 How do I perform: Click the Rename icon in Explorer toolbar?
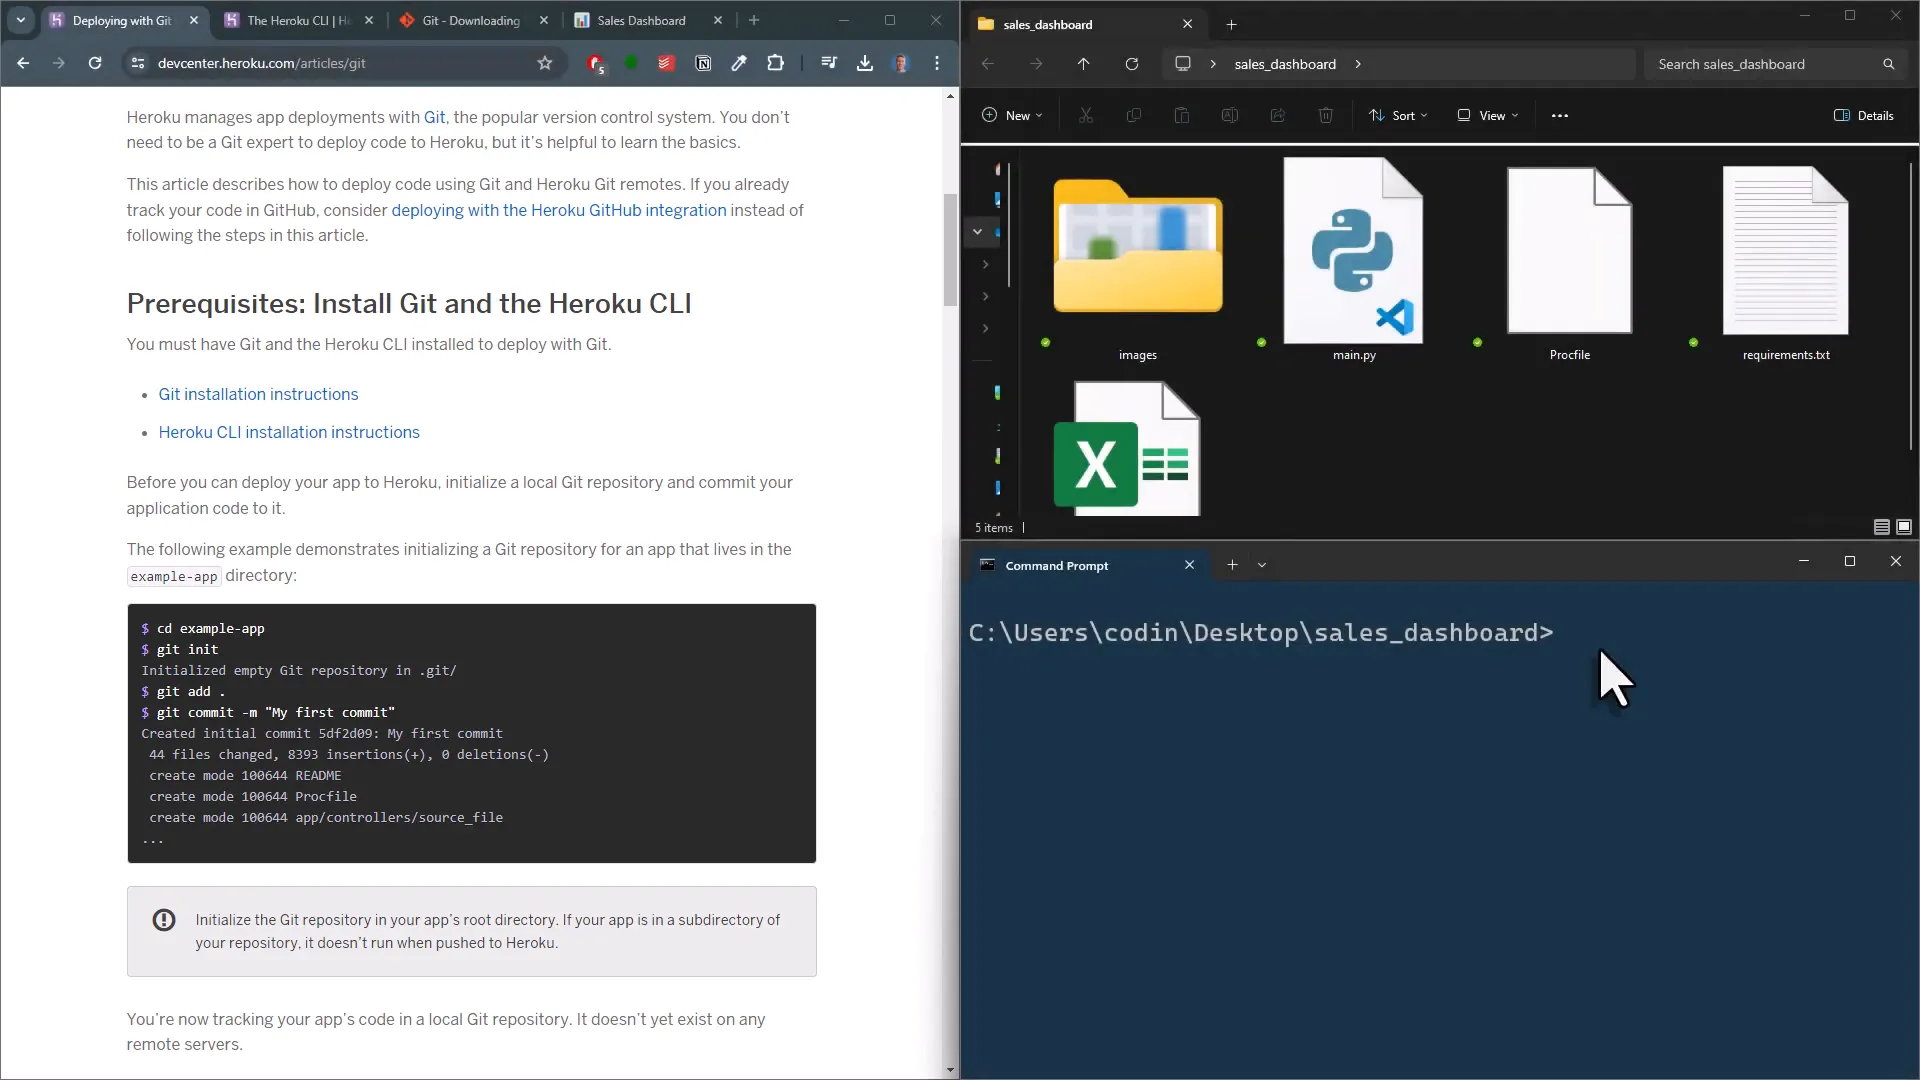[1230, 115]
